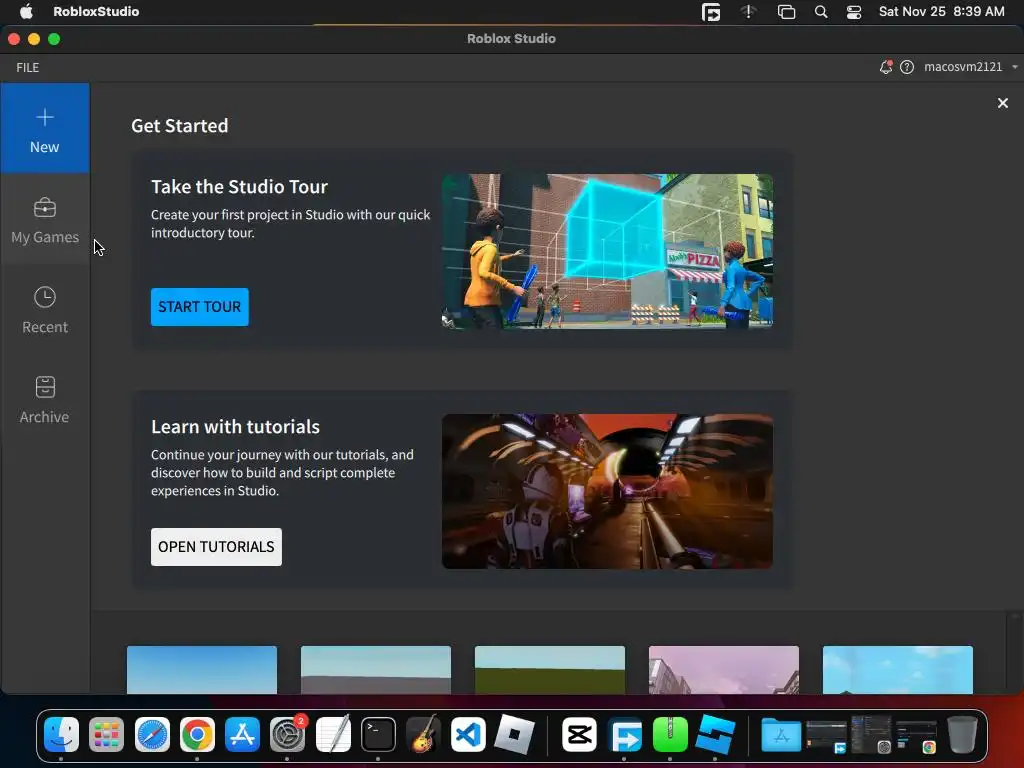Open the App Store from the dock
This screenshot has height=768, width=1024.
pos(242,735)
